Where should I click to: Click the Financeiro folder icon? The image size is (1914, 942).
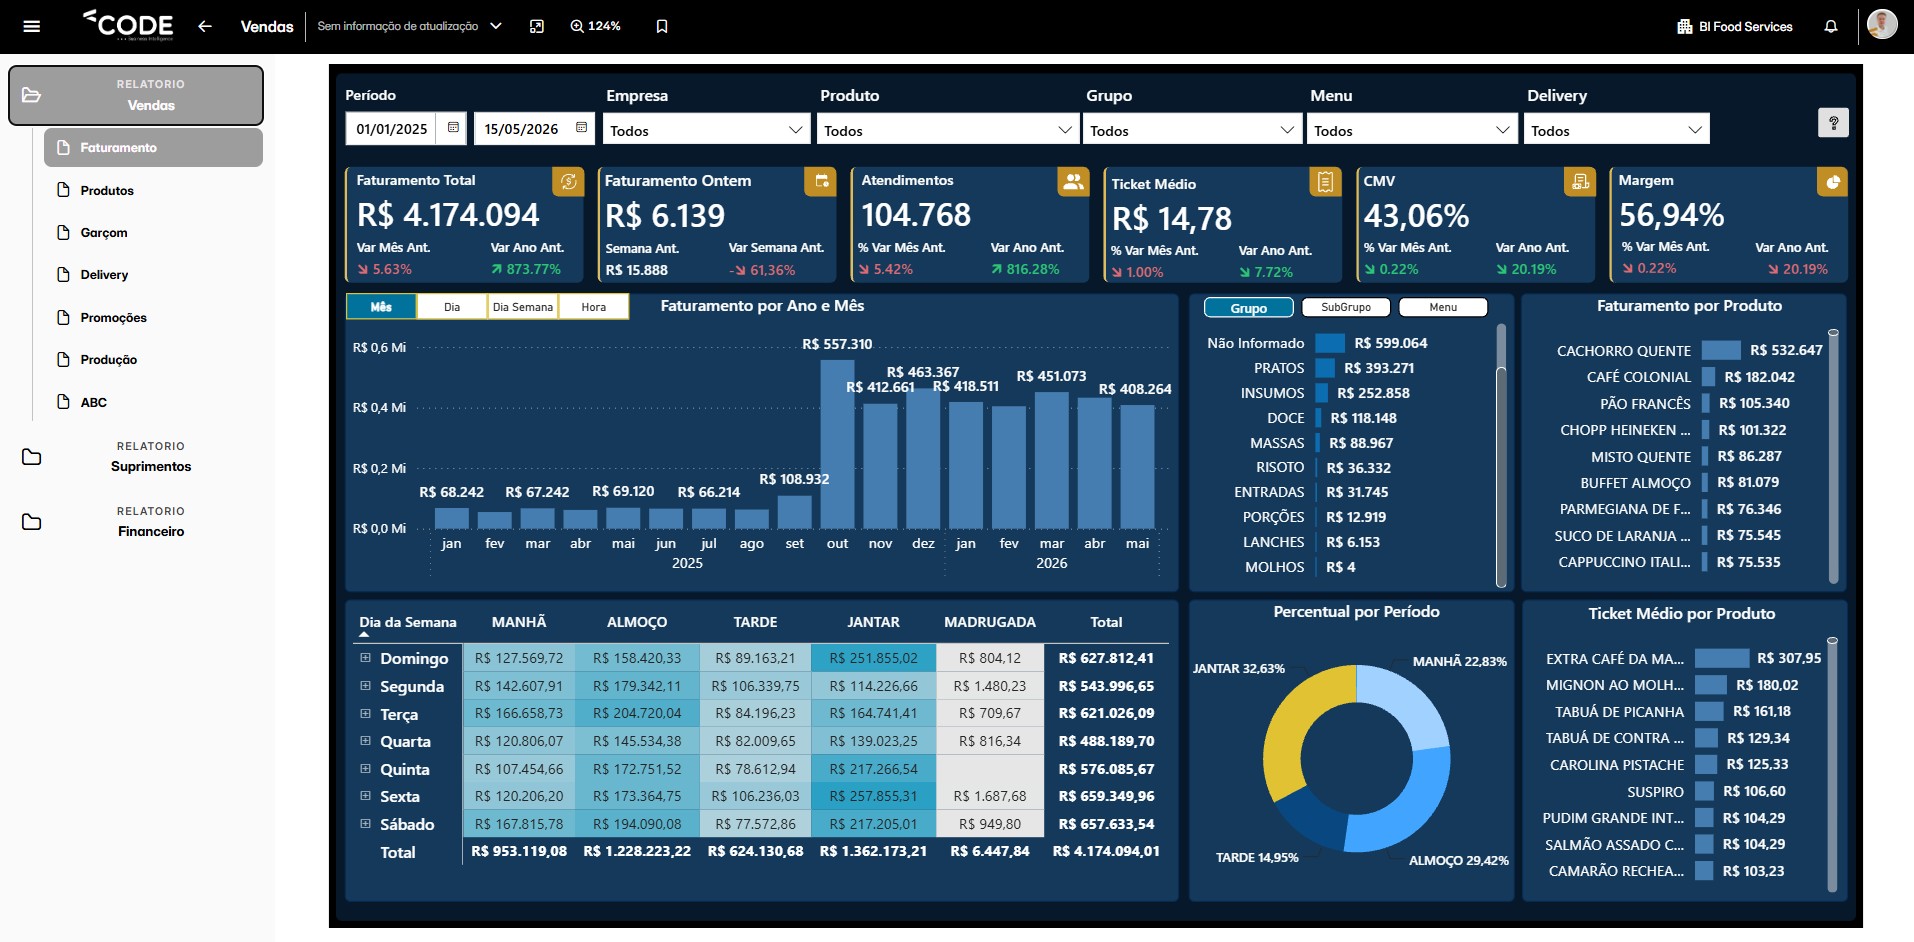pyautogui.click(x=32, y=522)
